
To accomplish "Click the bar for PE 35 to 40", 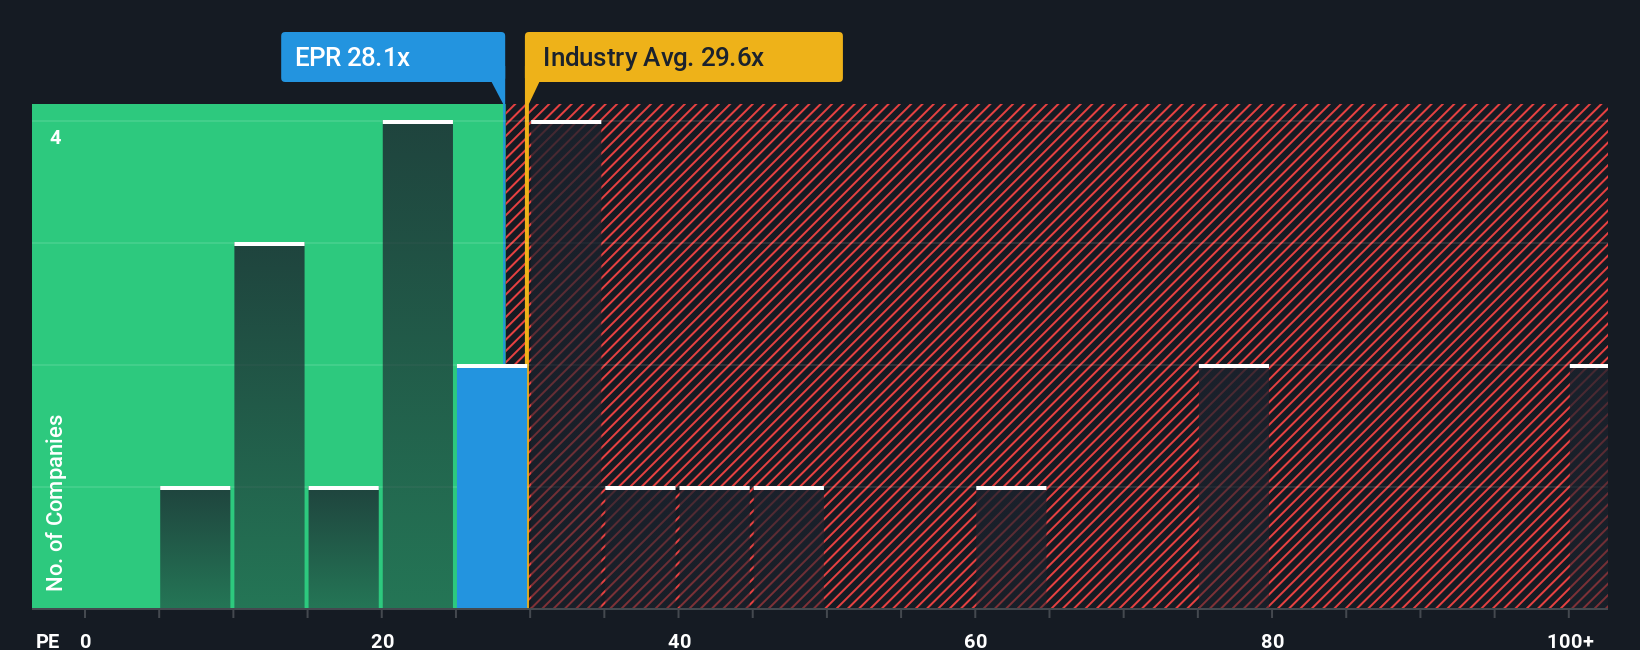I will [x=640, y=548].
